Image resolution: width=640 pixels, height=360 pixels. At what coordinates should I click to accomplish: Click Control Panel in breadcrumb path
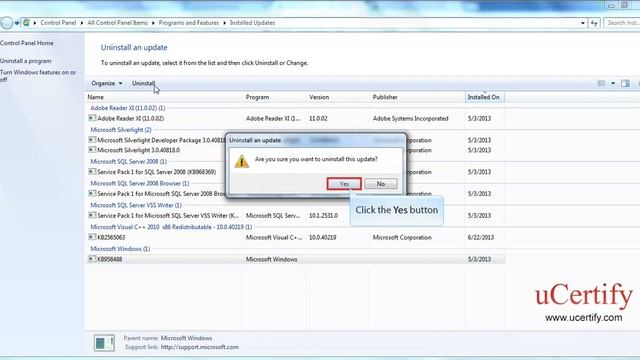(x=58, y=23)
